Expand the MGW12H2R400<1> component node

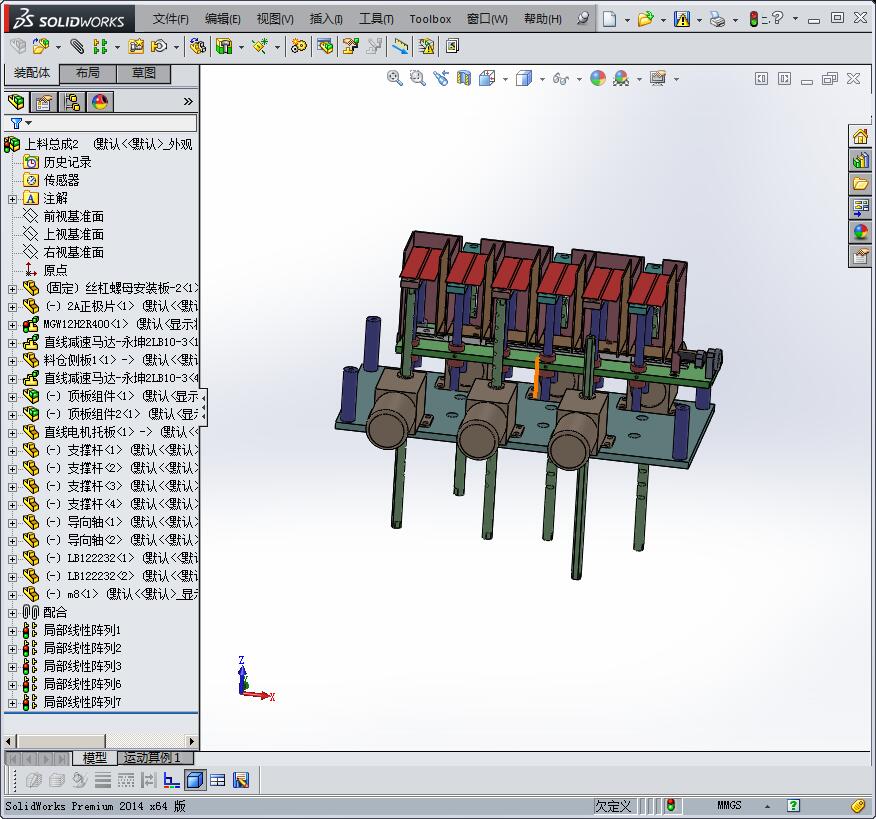pyautogui.click(x=12, y=325)
